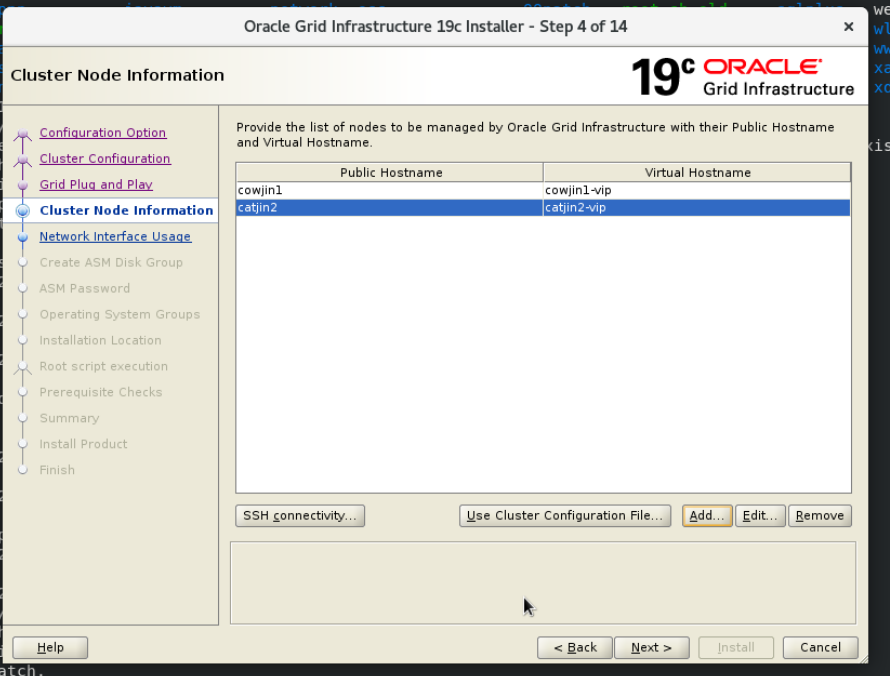
Task: Open the Configuration Option step link
Action: click(103, 132)
